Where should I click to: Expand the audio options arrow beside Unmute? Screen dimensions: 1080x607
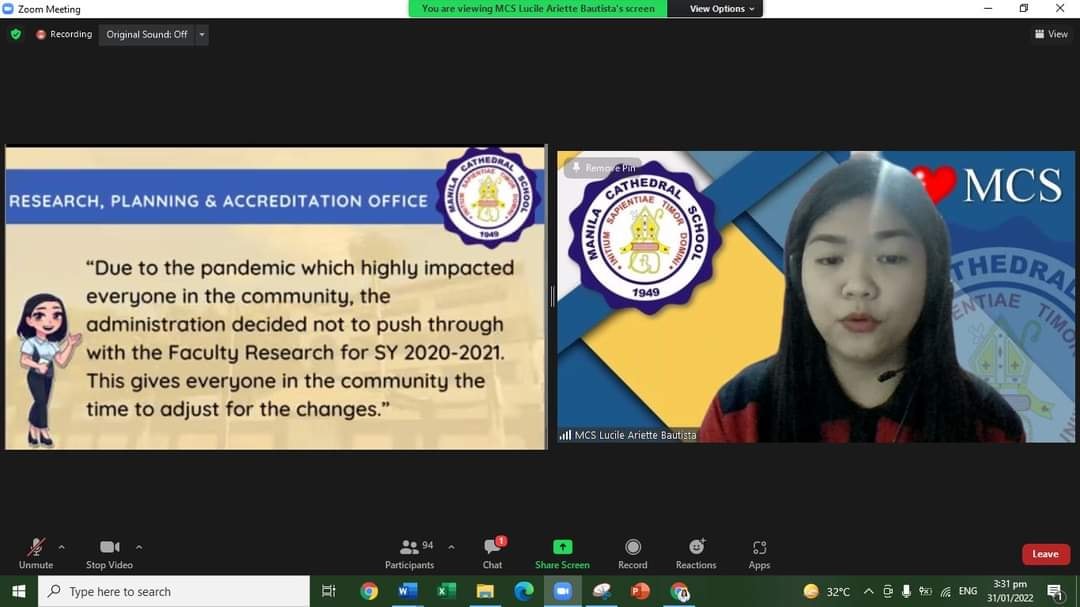click(62, 547)
